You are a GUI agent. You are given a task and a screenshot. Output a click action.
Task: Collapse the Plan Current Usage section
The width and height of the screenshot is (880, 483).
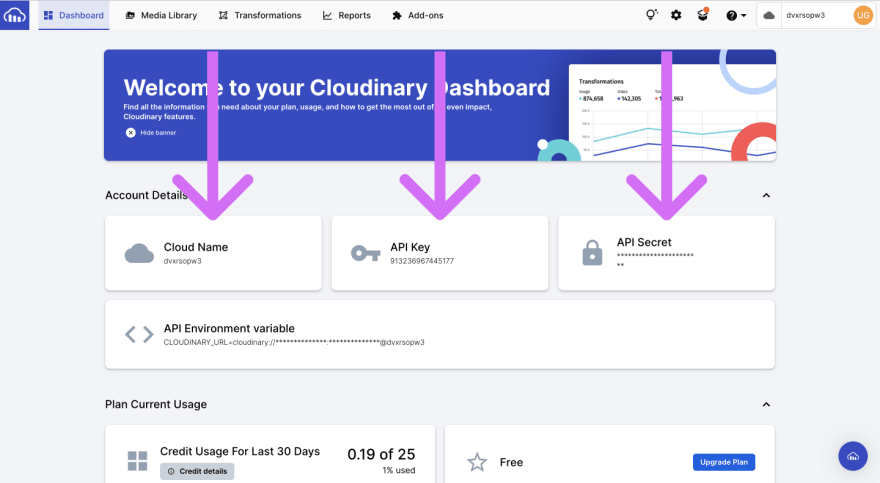pos(766,404)
